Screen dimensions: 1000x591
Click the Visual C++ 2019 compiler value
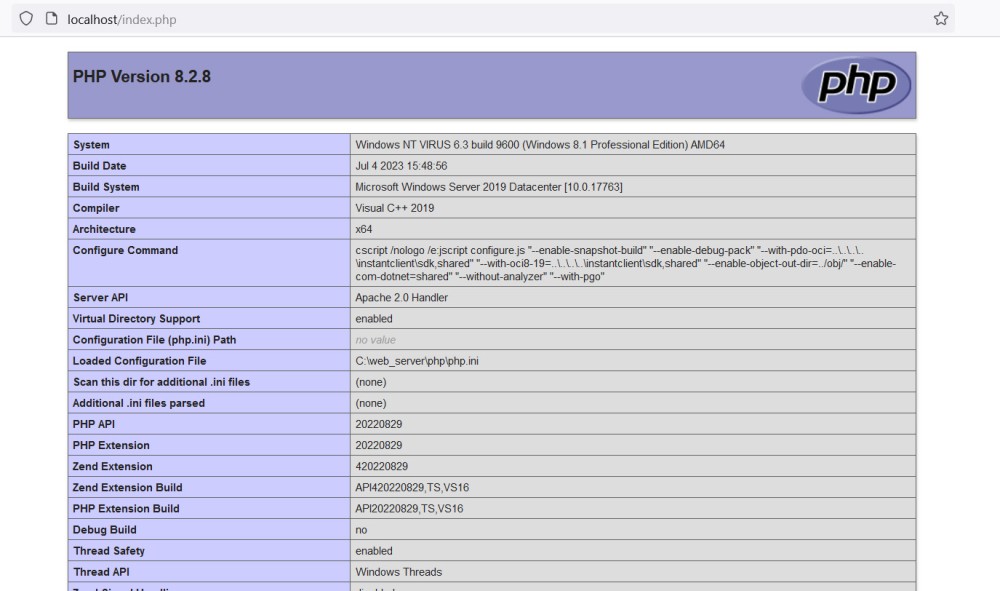pyautogui.click(x=394, y=208)
